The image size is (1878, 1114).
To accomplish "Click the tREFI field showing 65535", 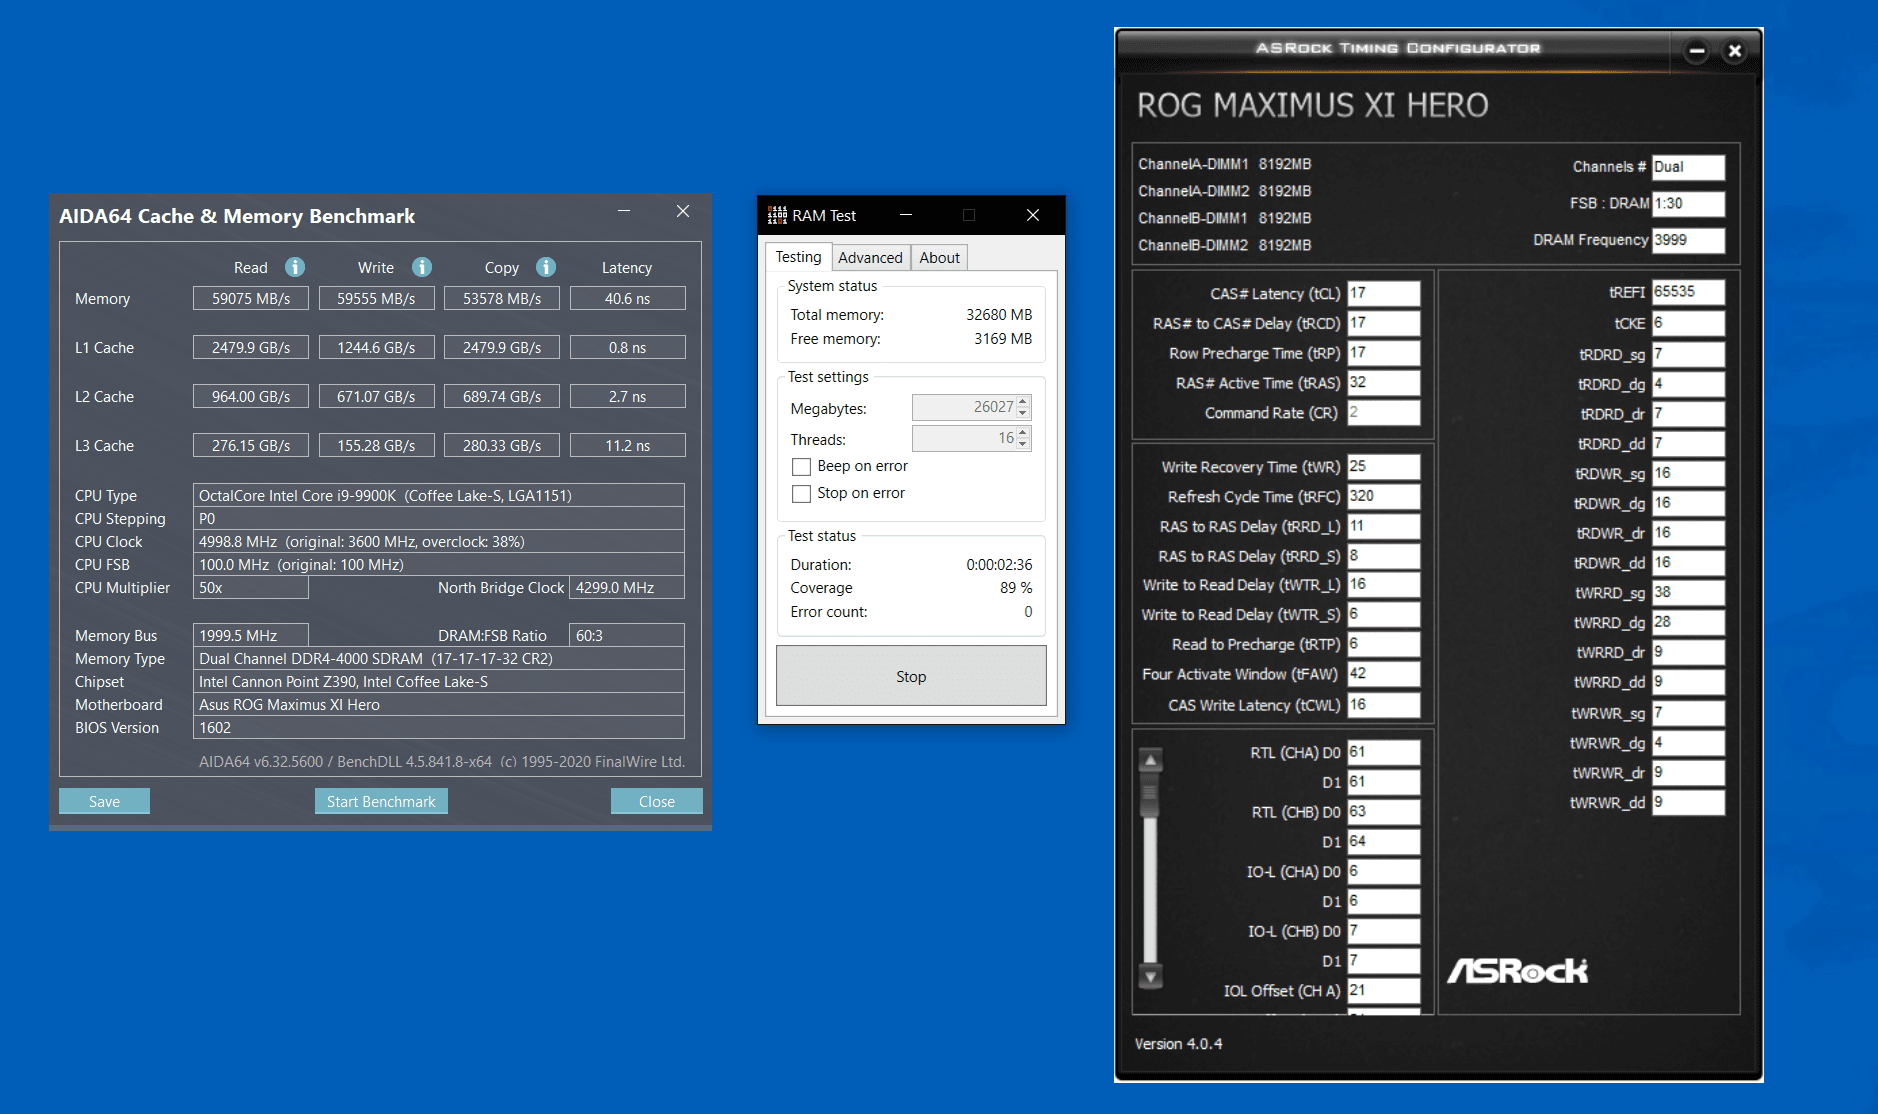I will (x=1688, y=292).
